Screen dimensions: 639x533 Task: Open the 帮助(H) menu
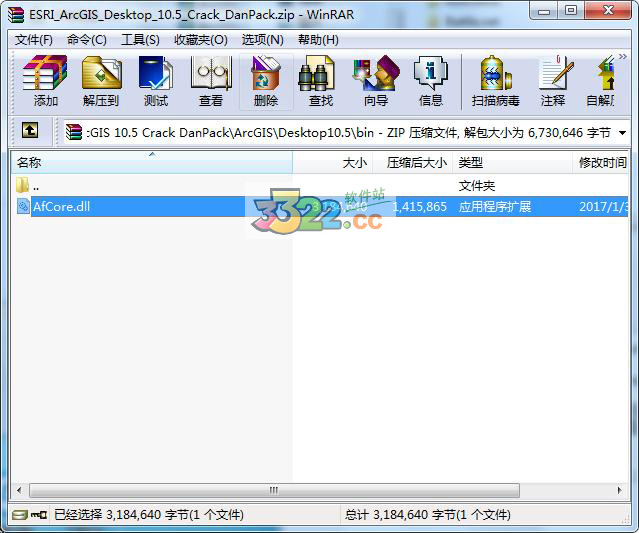[x=318, y=40]
